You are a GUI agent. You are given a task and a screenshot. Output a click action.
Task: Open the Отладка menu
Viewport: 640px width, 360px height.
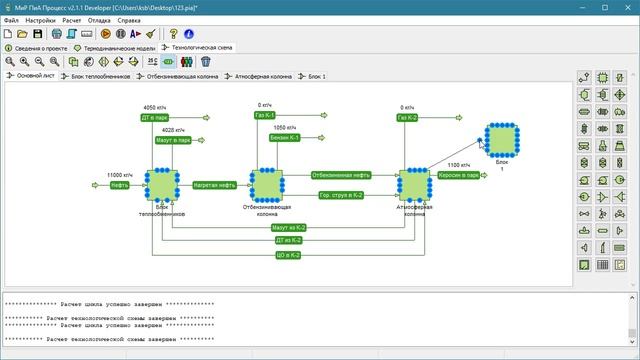99,20
